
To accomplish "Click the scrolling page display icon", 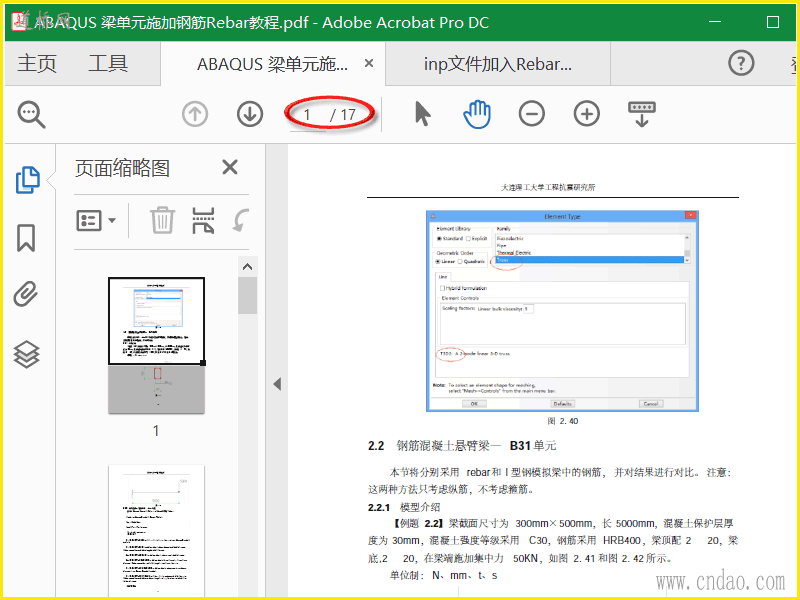I will 642,114.
